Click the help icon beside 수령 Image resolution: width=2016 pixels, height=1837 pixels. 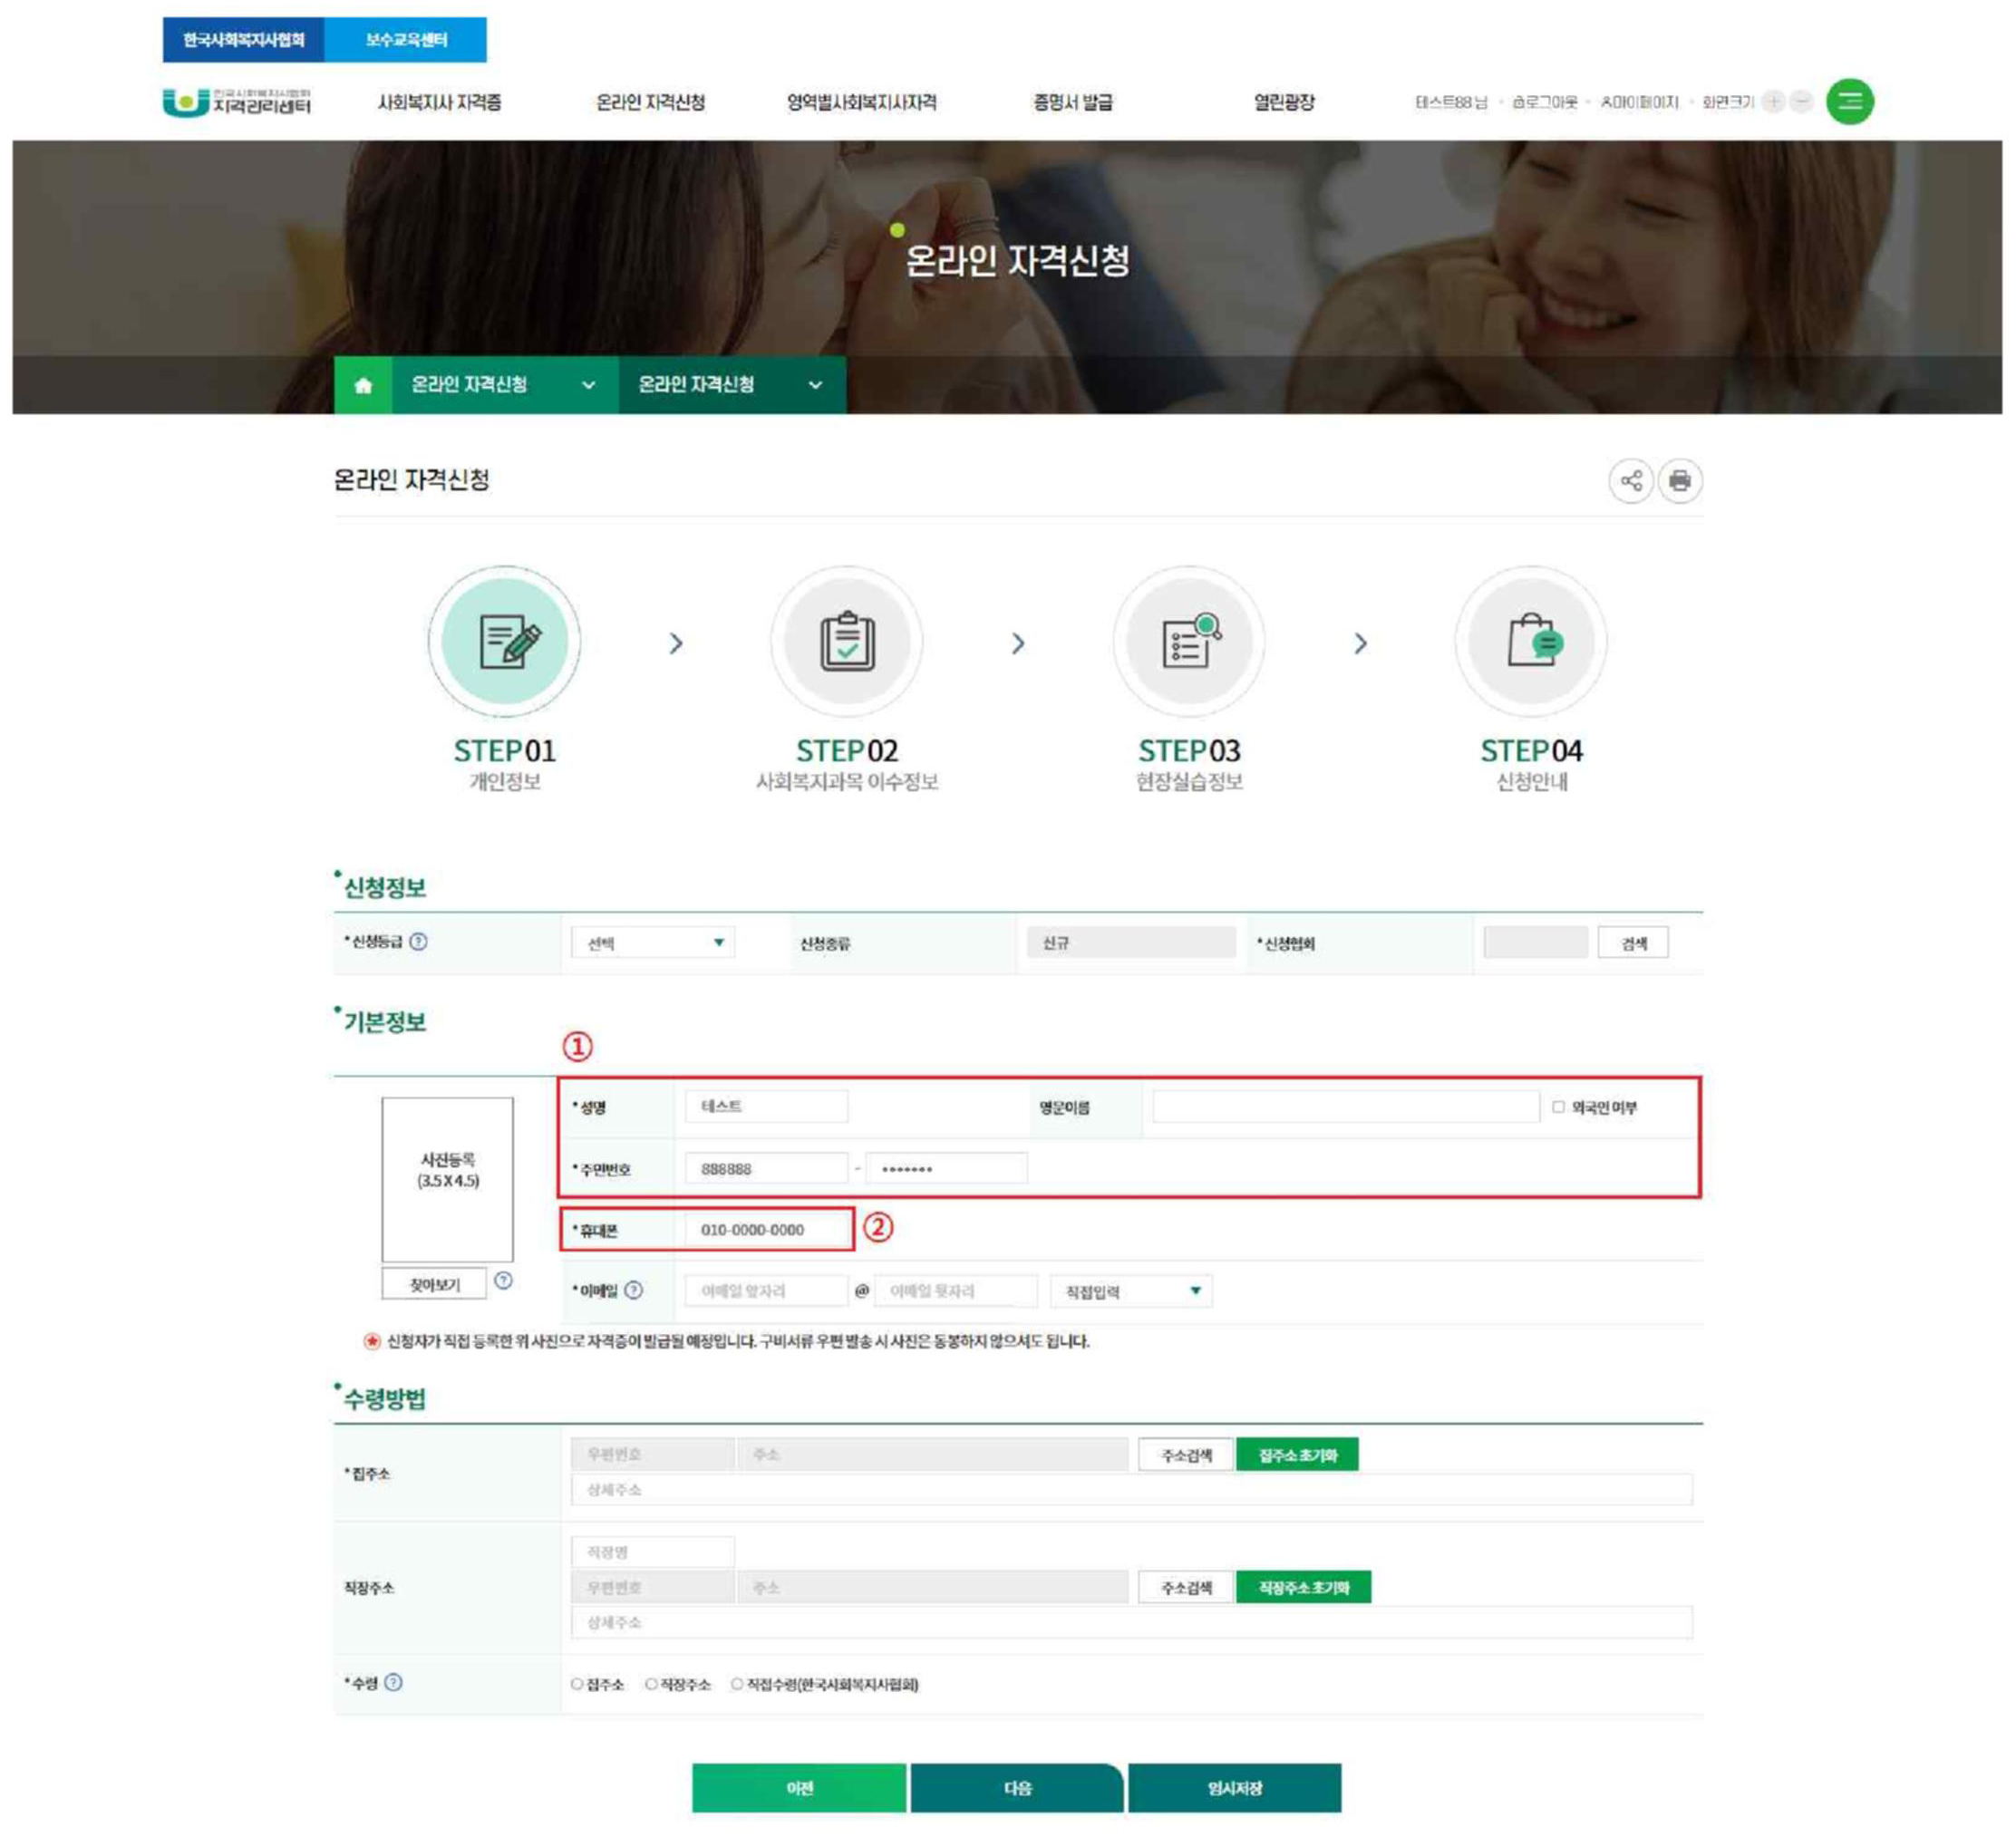point(393,1682)
